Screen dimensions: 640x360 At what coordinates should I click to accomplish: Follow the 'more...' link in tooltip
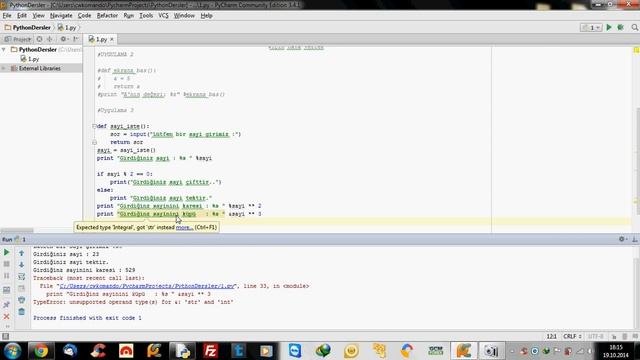(184, 227)
